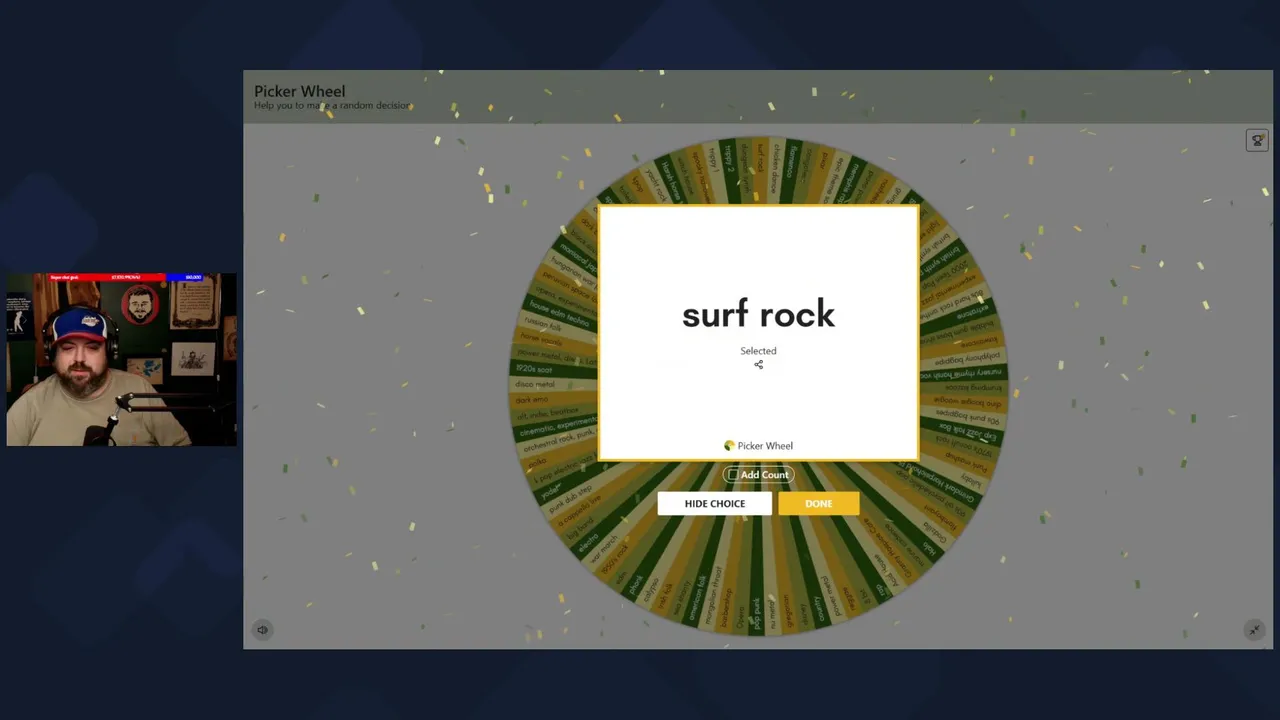Open the trophy results icon
Screen dimensions: 1280x720
tap(1257, 140)
